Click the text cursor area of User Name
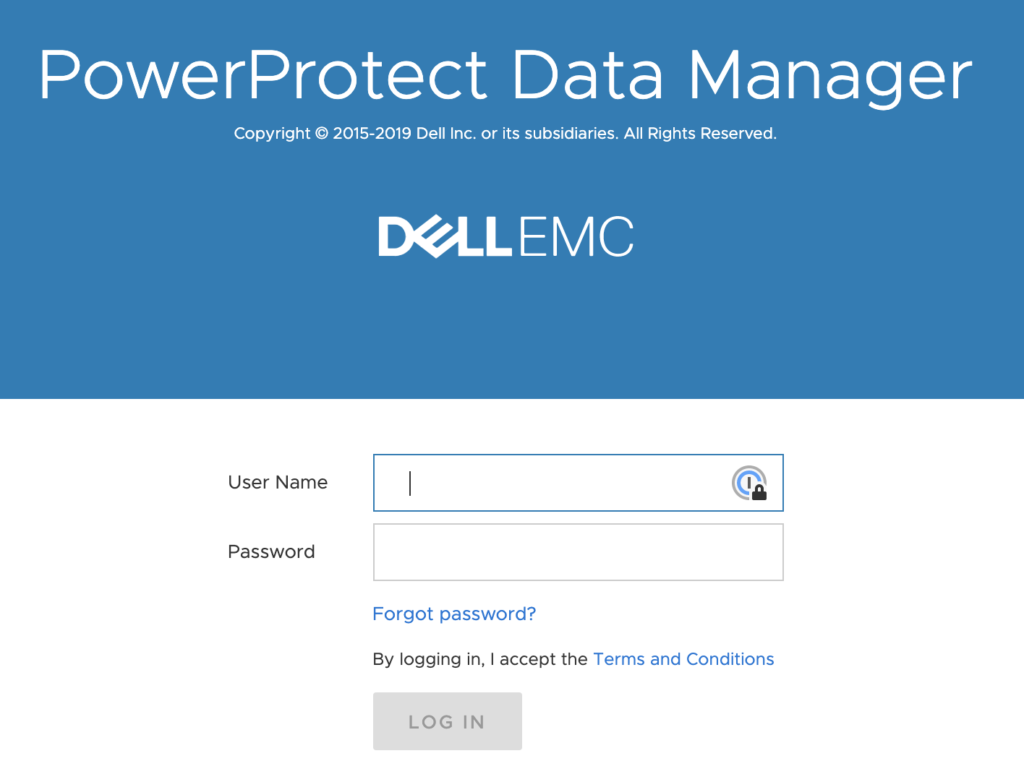The width and height of the screenshot is (1024, 782). click(x=410, y=482)
